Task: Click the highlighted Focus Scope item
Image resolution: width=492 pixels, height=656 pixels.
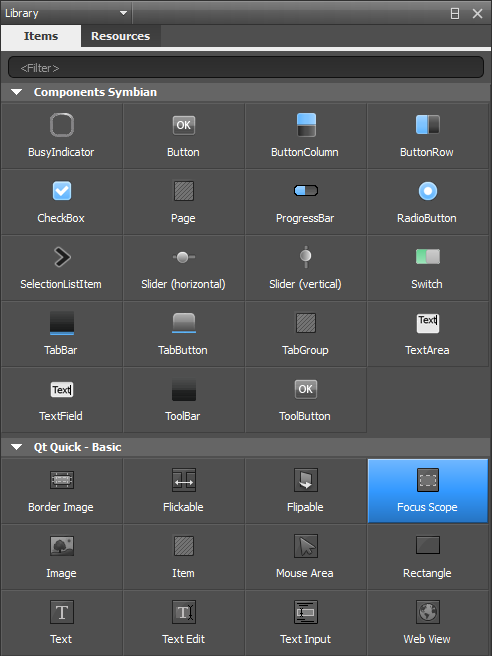Action: (428, 491)
